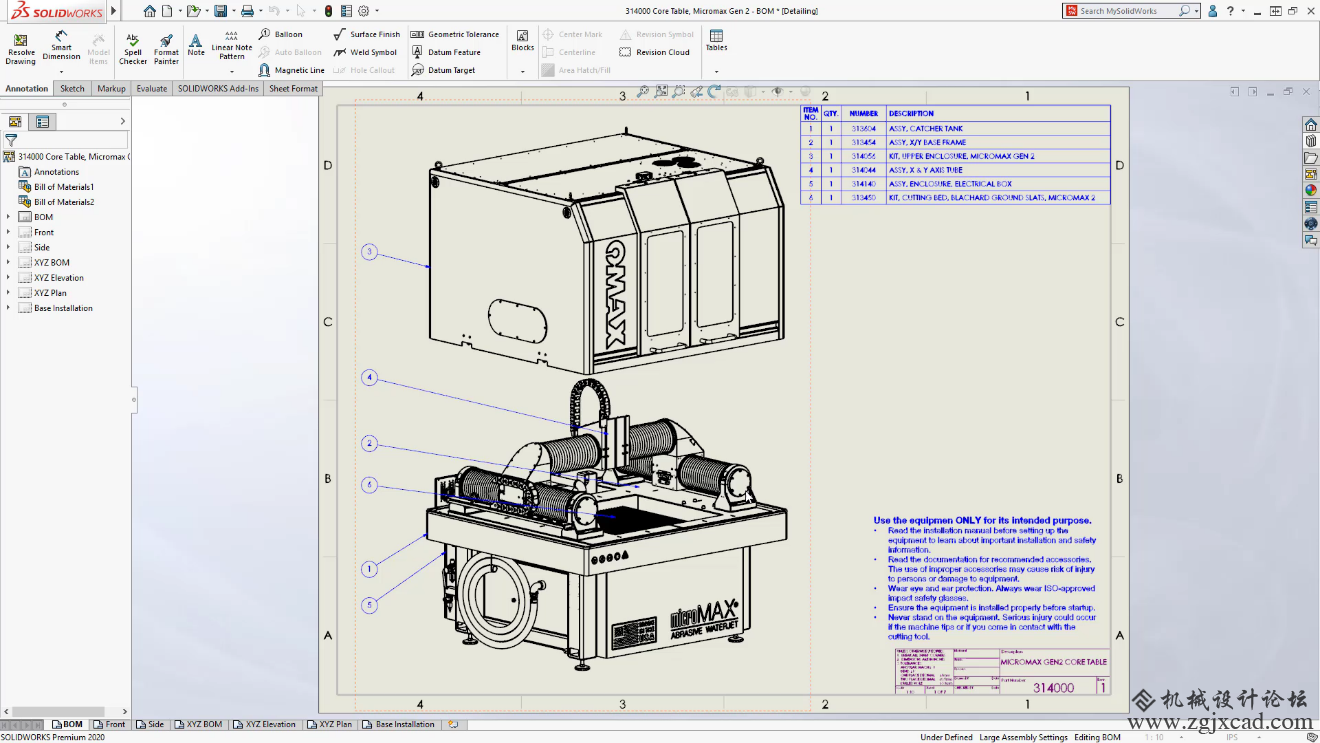Expand the SOLIDWORKS menu arrow

[x=113, y=11]
